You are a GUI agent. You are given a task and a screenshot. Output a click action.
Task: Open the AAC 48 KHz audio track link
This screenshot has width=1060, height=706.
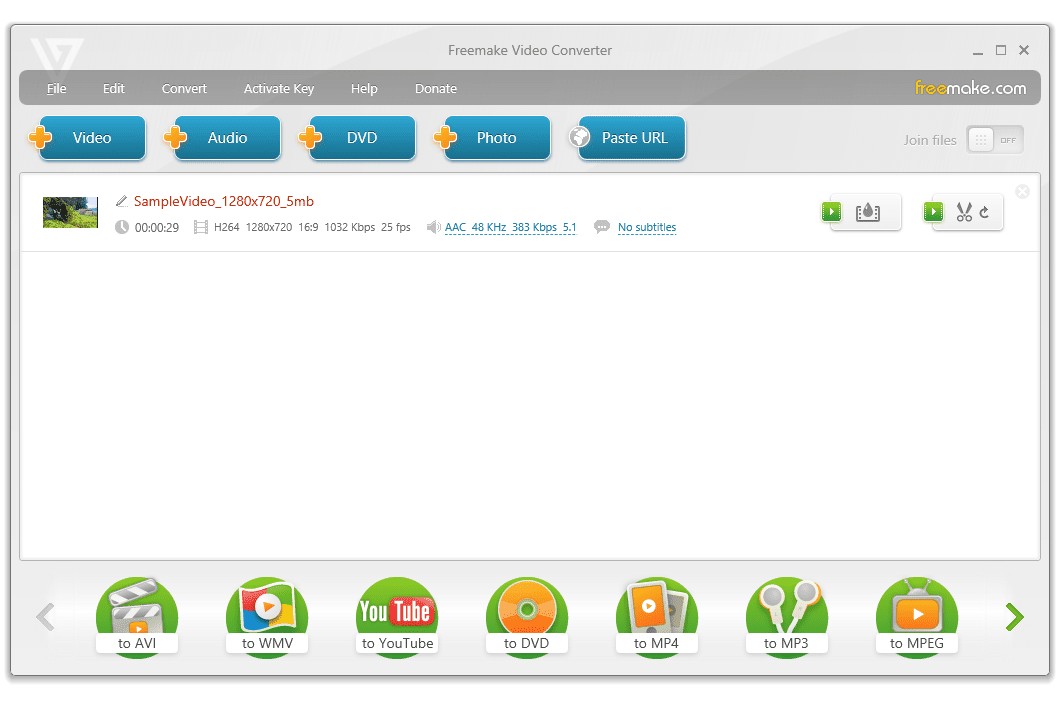[511, 227]
